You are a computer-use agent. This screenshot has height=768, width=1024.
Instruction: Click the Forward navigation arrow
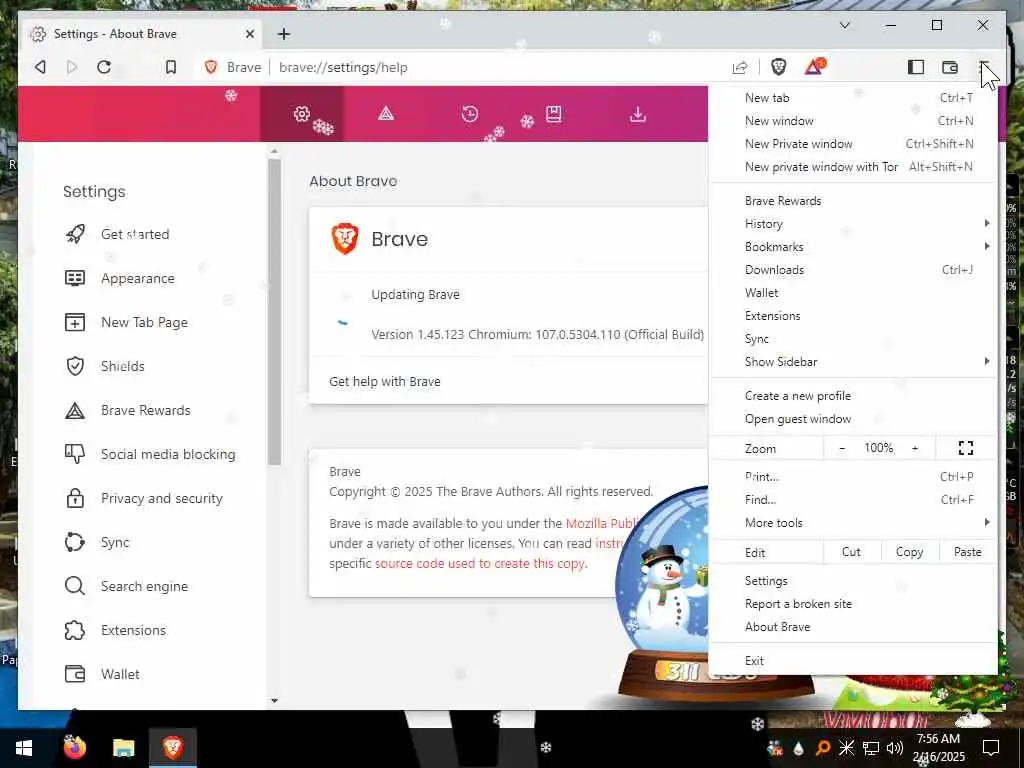click(72, 67)
